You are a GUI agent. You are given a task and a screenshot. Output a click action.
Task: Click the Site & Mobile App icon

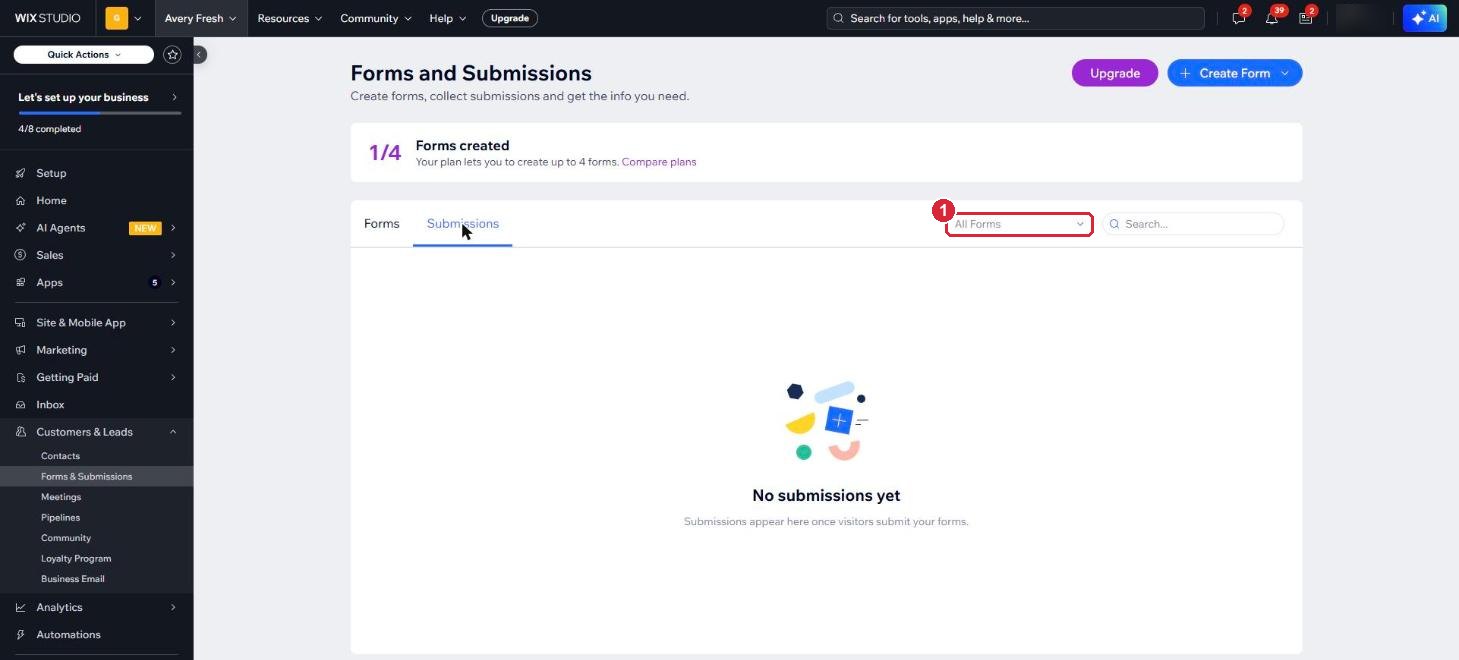20,323
